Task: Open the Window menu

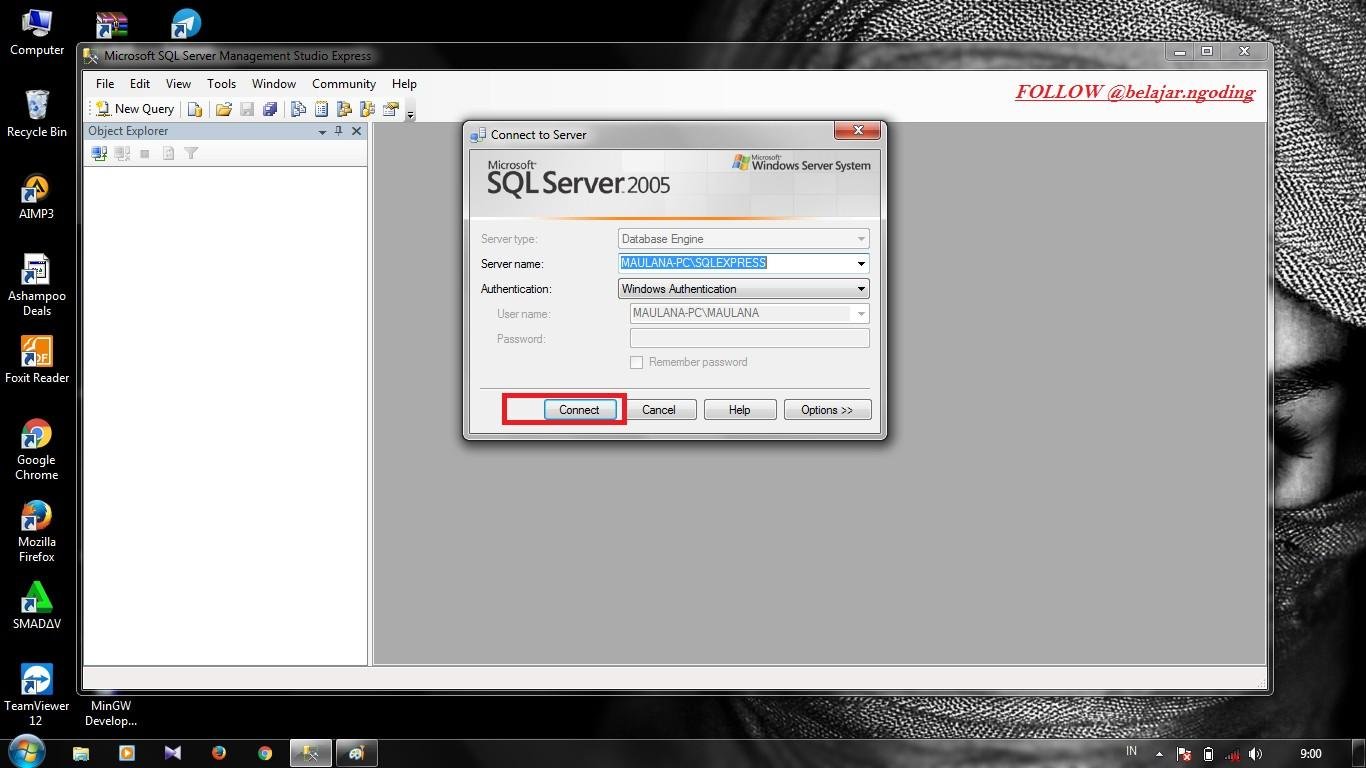Action: 274,84
